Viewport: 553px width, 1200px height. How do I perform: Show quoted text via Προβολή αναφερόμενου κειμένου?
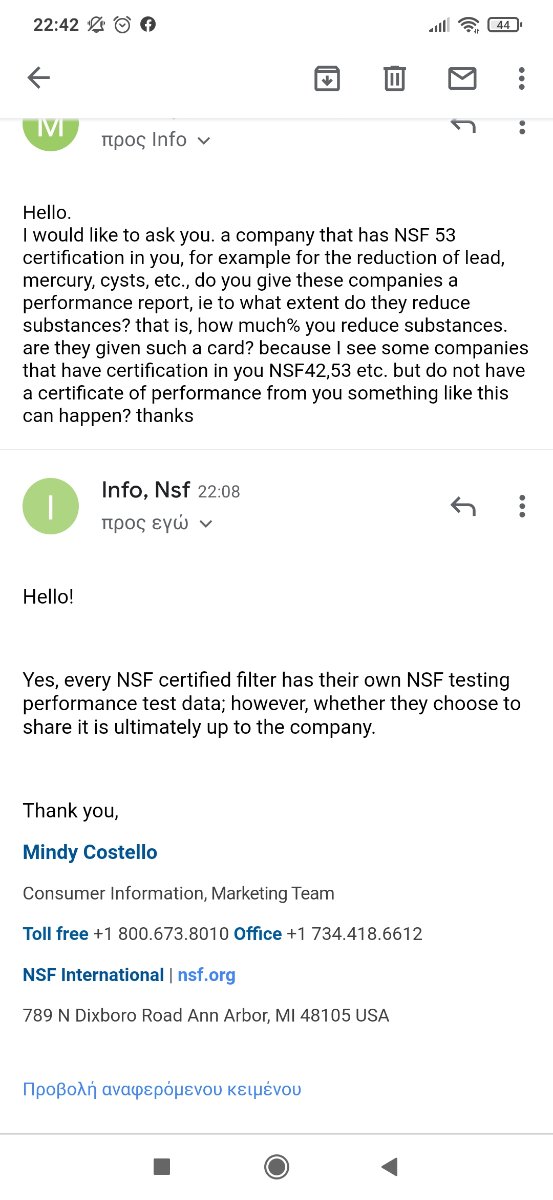tap(162, 1089)
